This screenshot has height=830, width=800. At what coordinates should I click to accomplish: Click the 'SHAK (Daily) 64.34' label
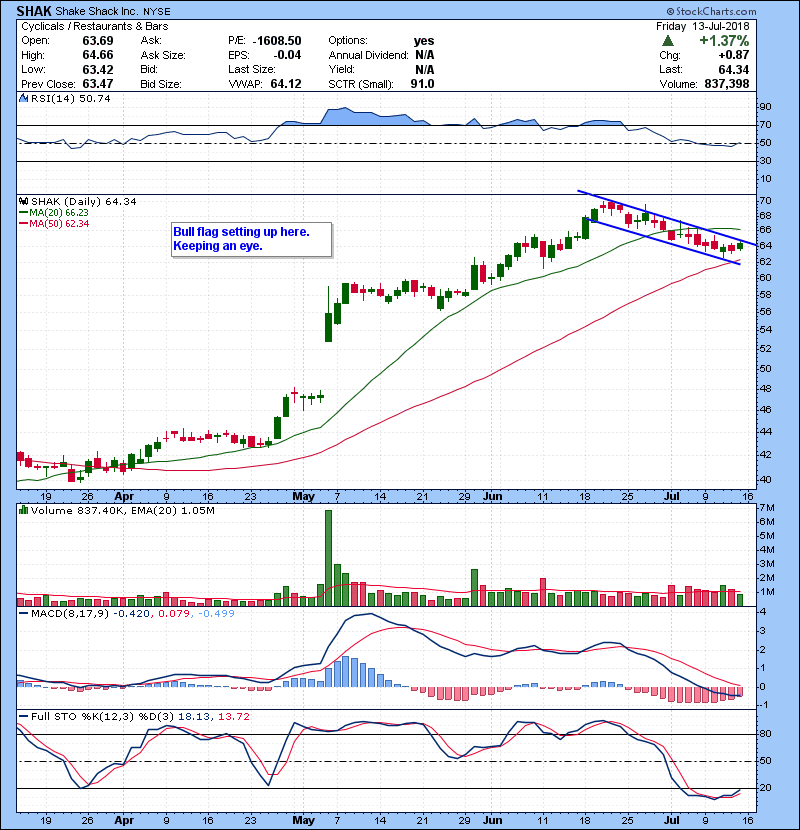click(84, 202)
